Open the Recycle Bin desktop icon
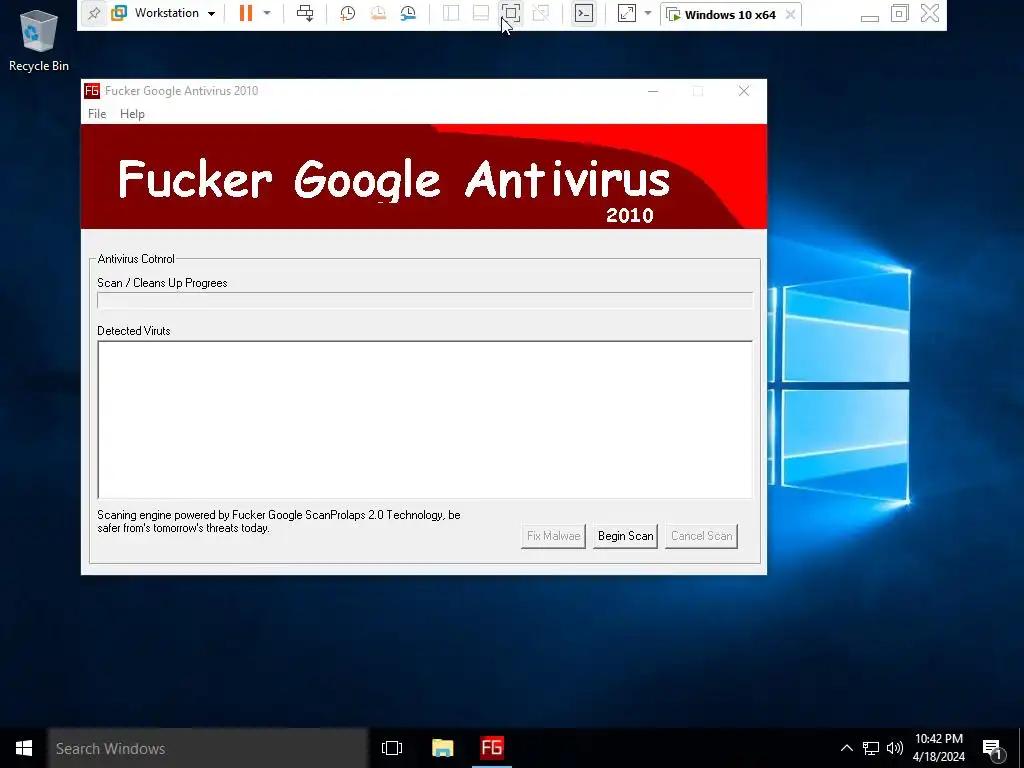The width and height of the screenshot is (1024, 768). (x=39, y=40)
